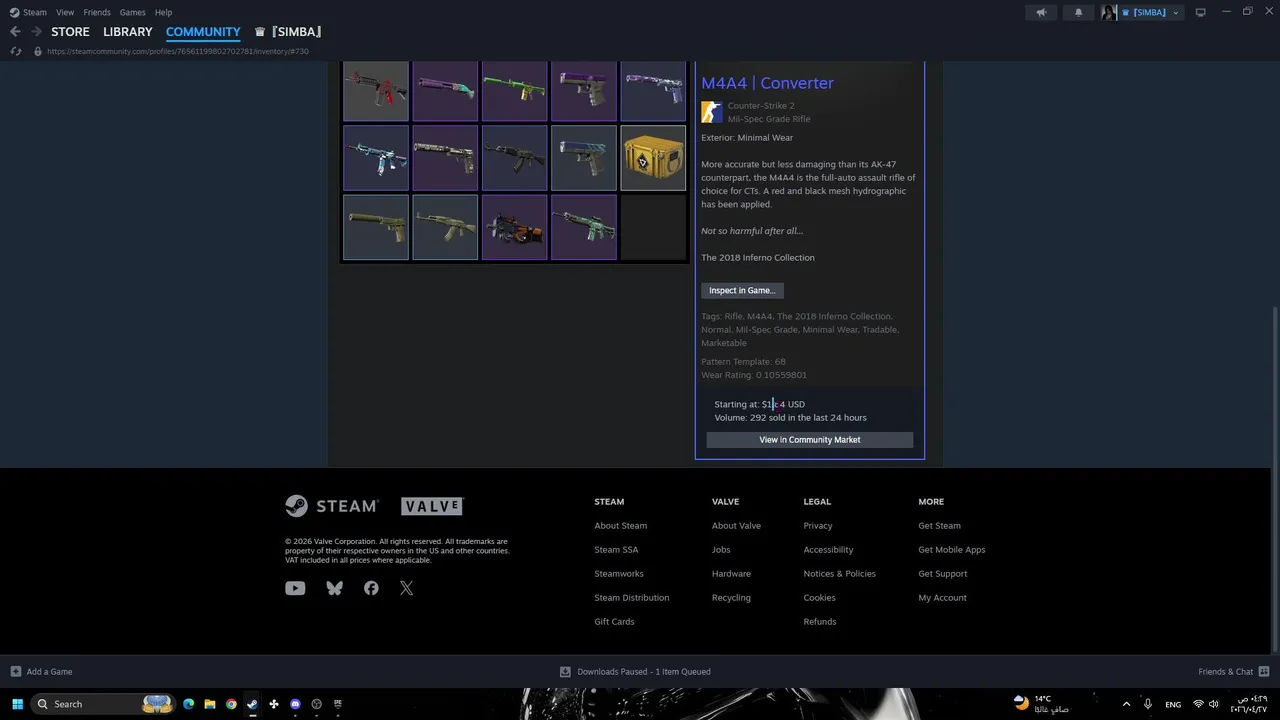The image size is (1280, 720).
Task: Select the orange and black P90 item
Action: click(x=515, y=227)
